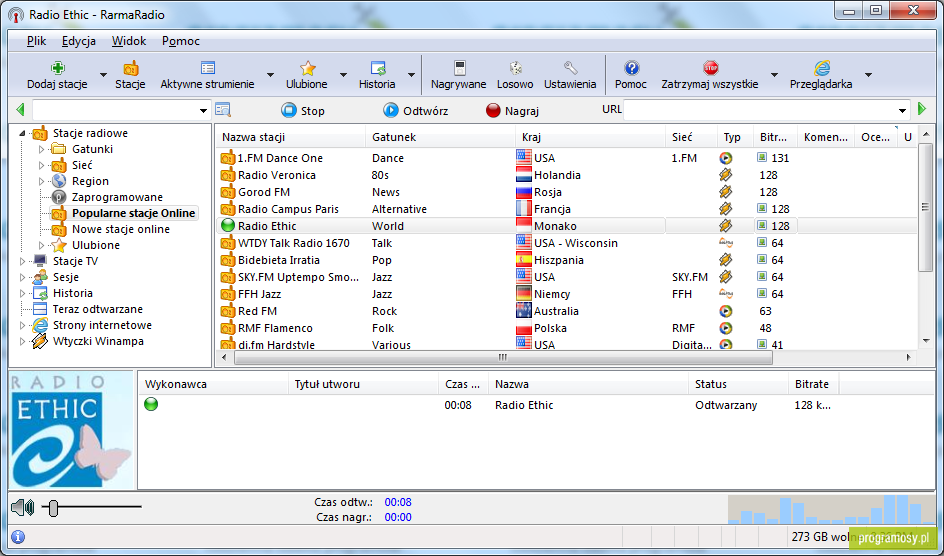Select SKY.FM Uptempo Smooth Jazz row
Screen dimensions: 944x556
(x=567, y=277)
